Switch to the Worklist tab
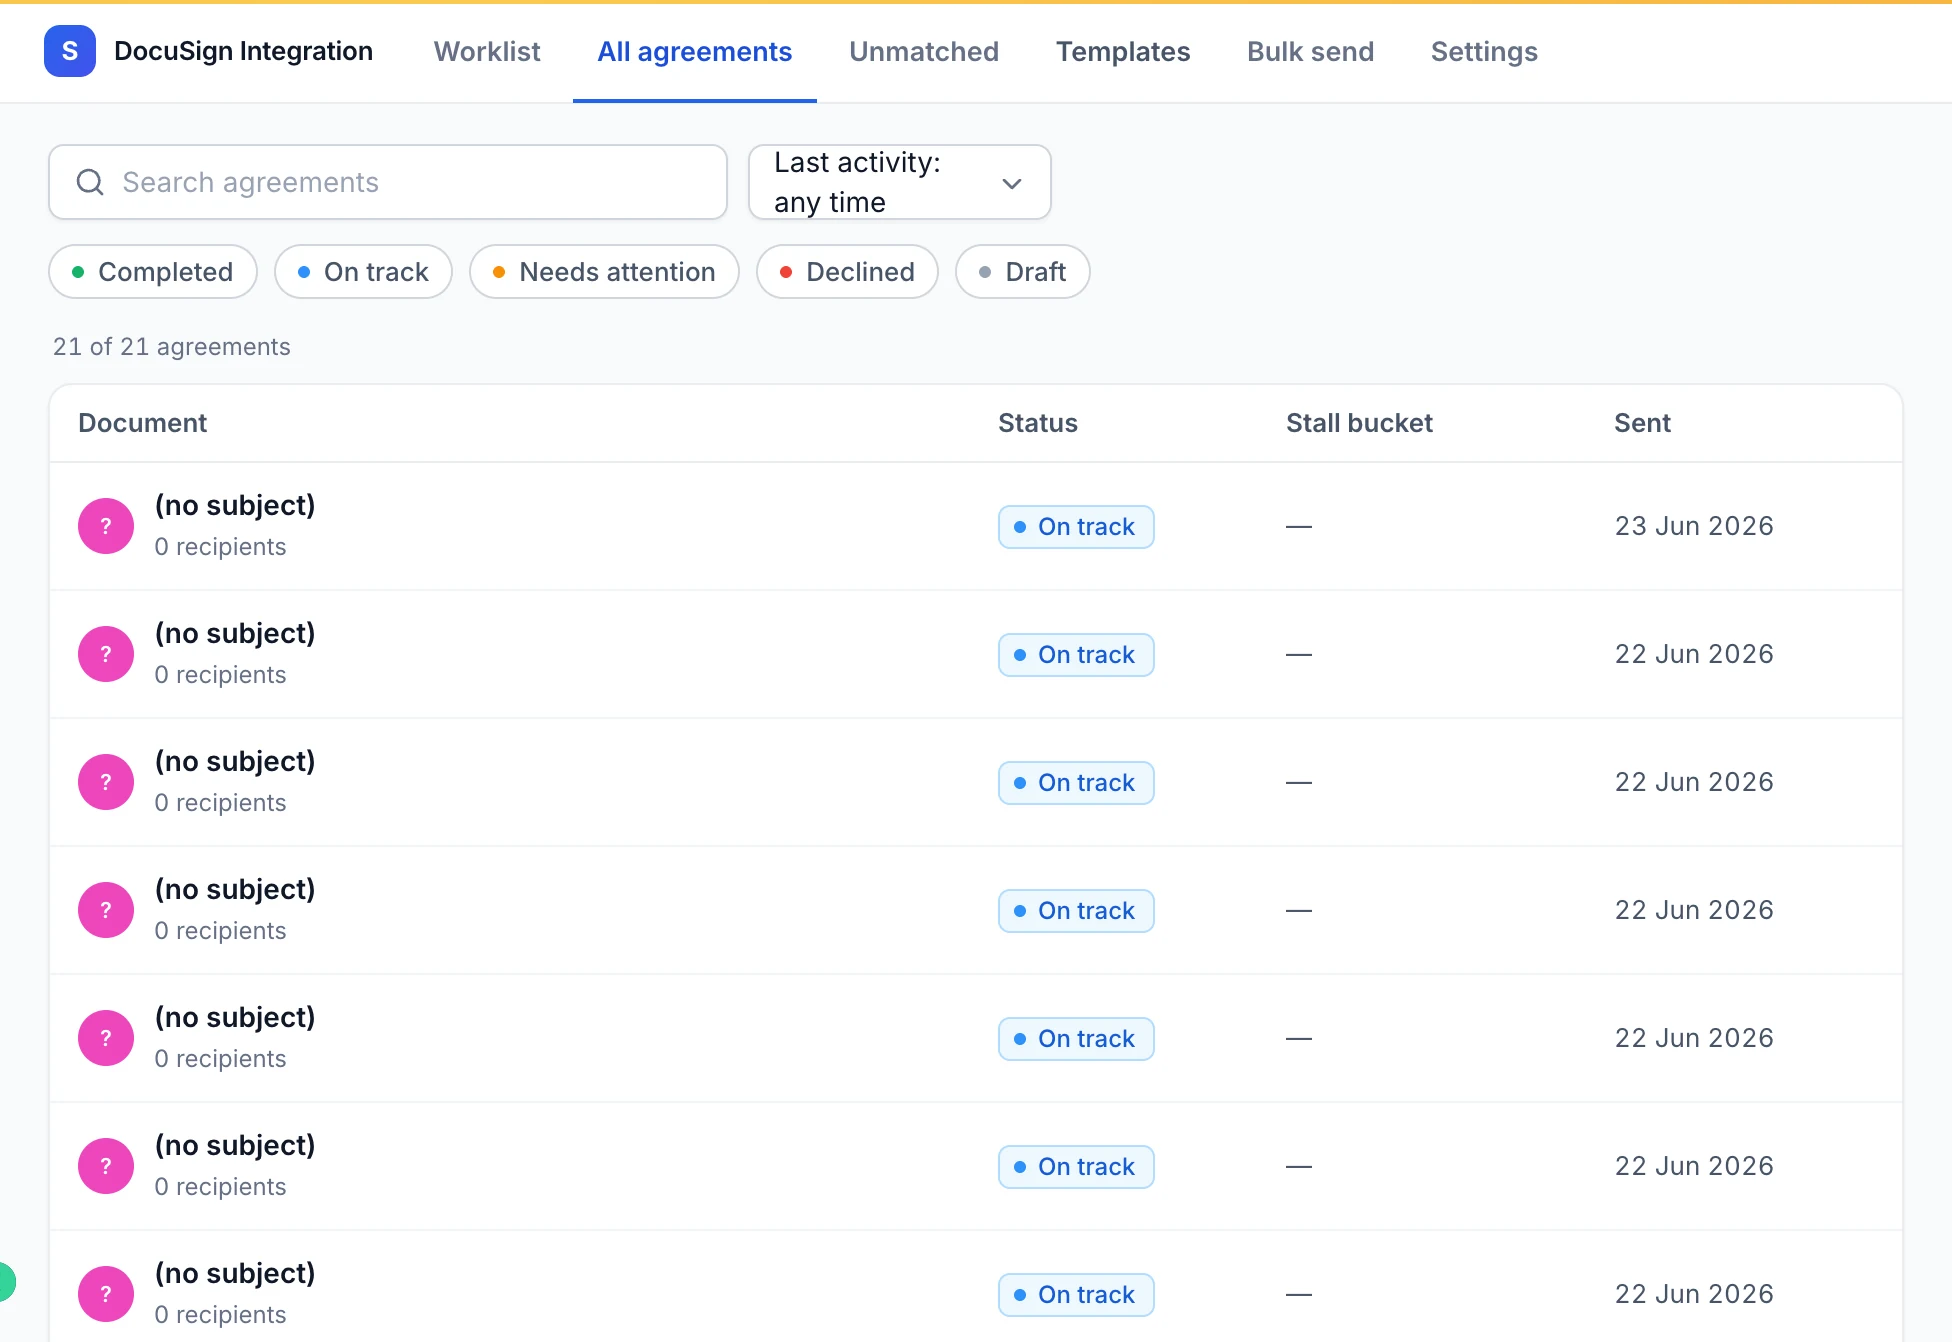This screenshot has height=1342, width=1952. pos(487,51)
